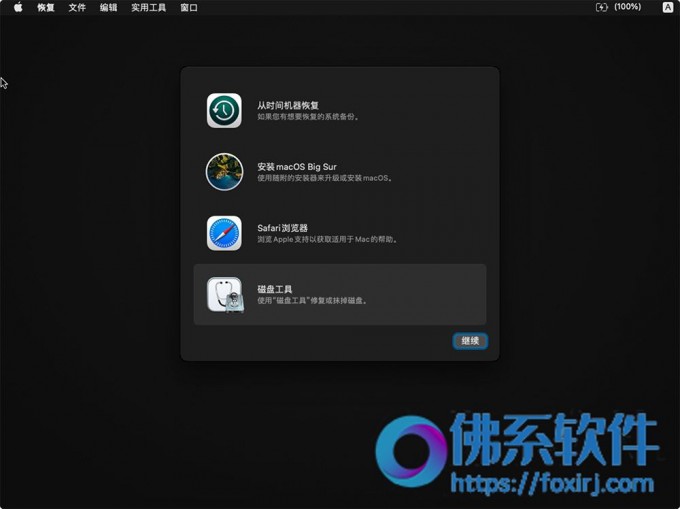Click the battery 100% text

click(628, 7)
